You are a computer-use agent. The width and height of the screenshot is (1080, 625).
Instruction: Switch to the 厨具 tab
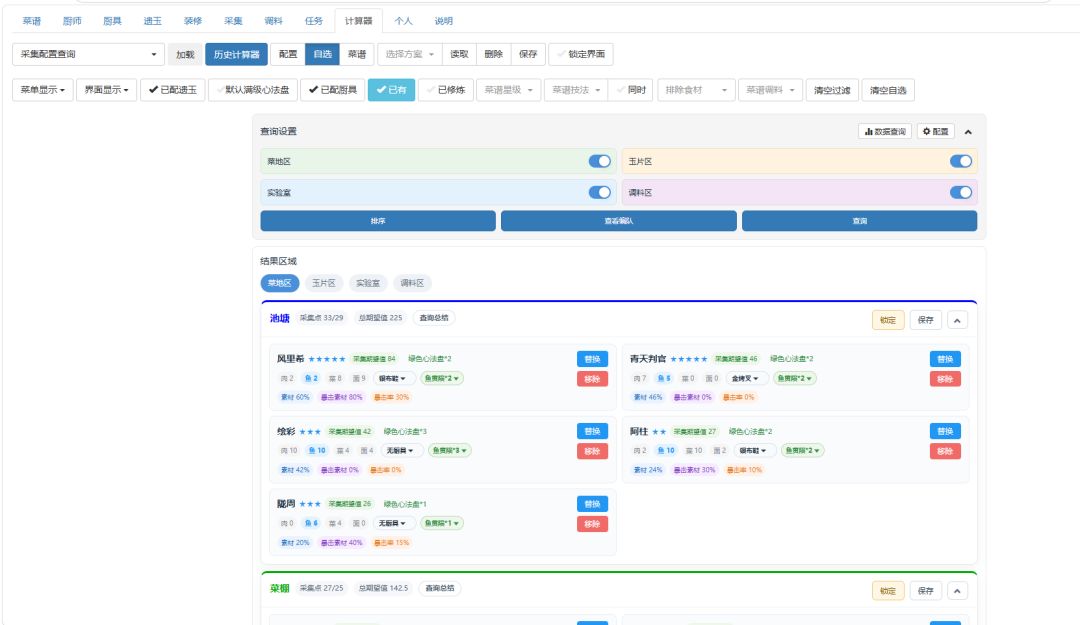[112, 21]
